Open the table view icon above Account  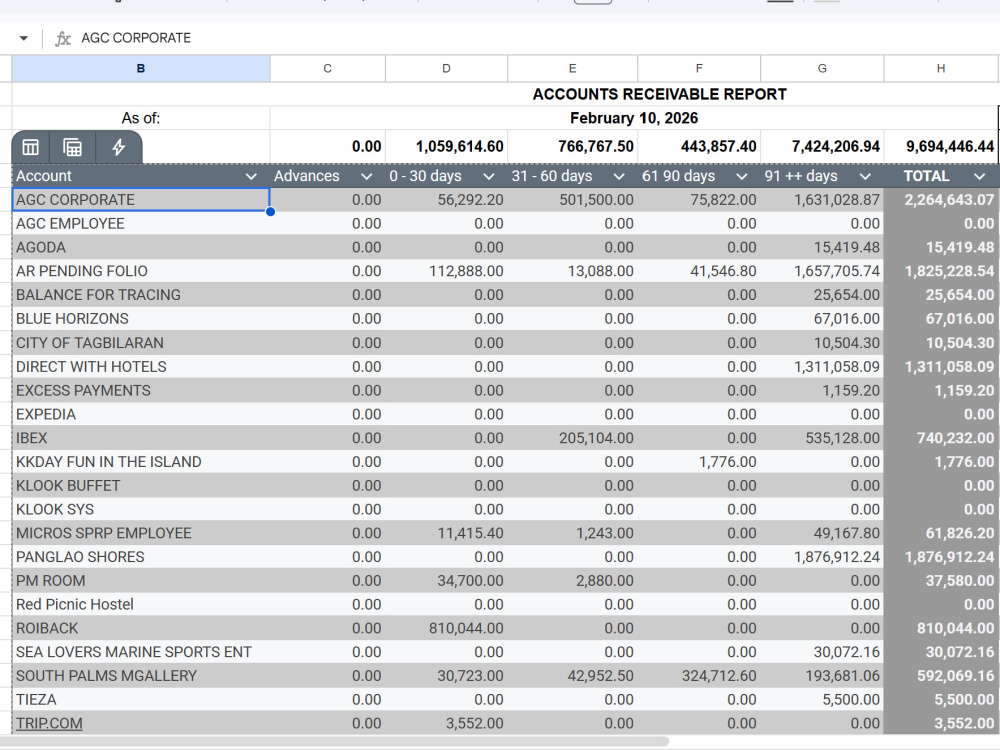[31, 147]
